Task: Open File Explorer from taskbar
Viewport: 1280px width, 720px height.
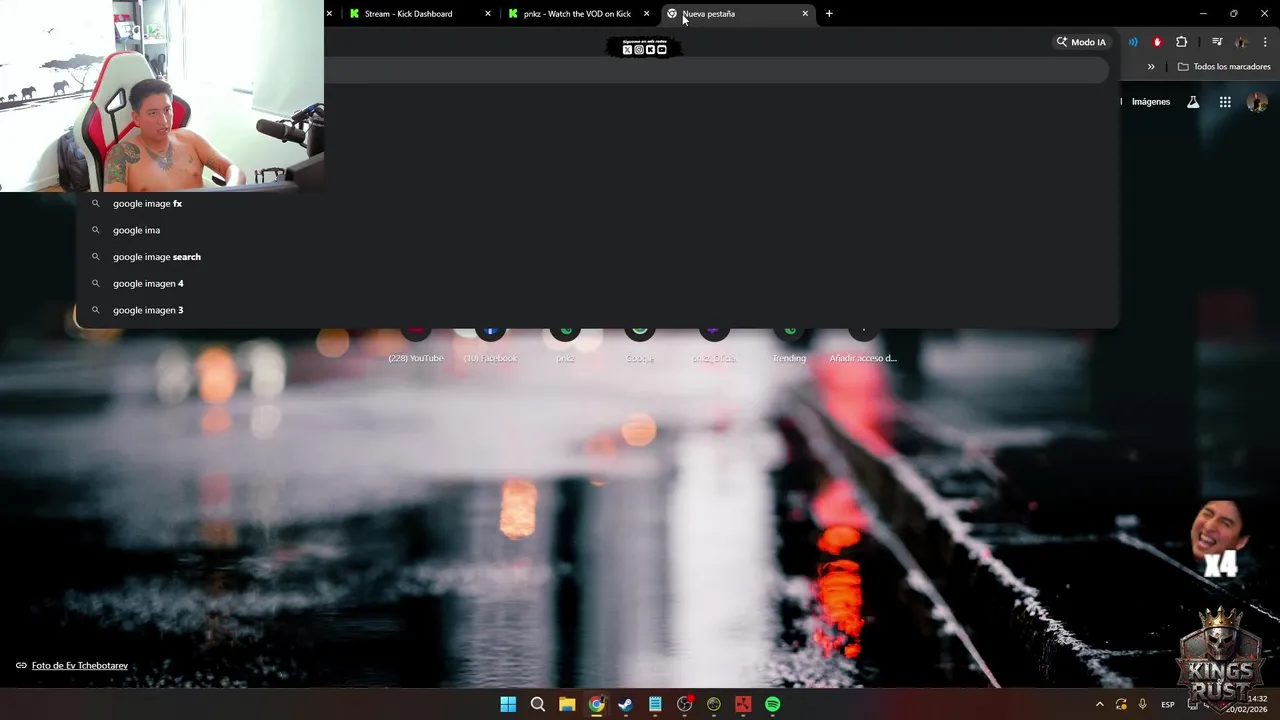Action: tap(567, 704)
